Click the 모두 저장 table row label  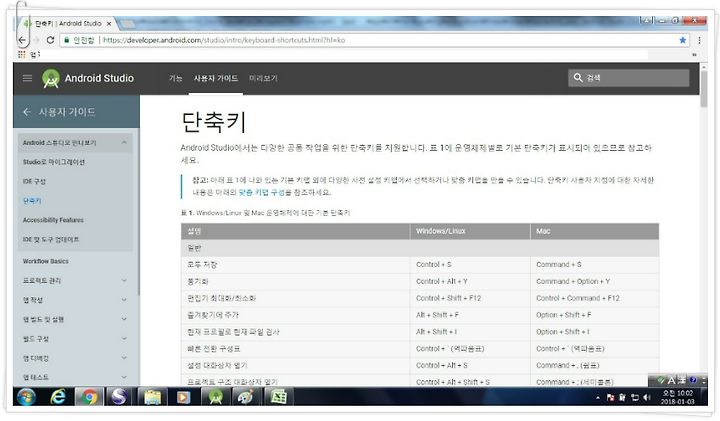(x=202, y=264)
